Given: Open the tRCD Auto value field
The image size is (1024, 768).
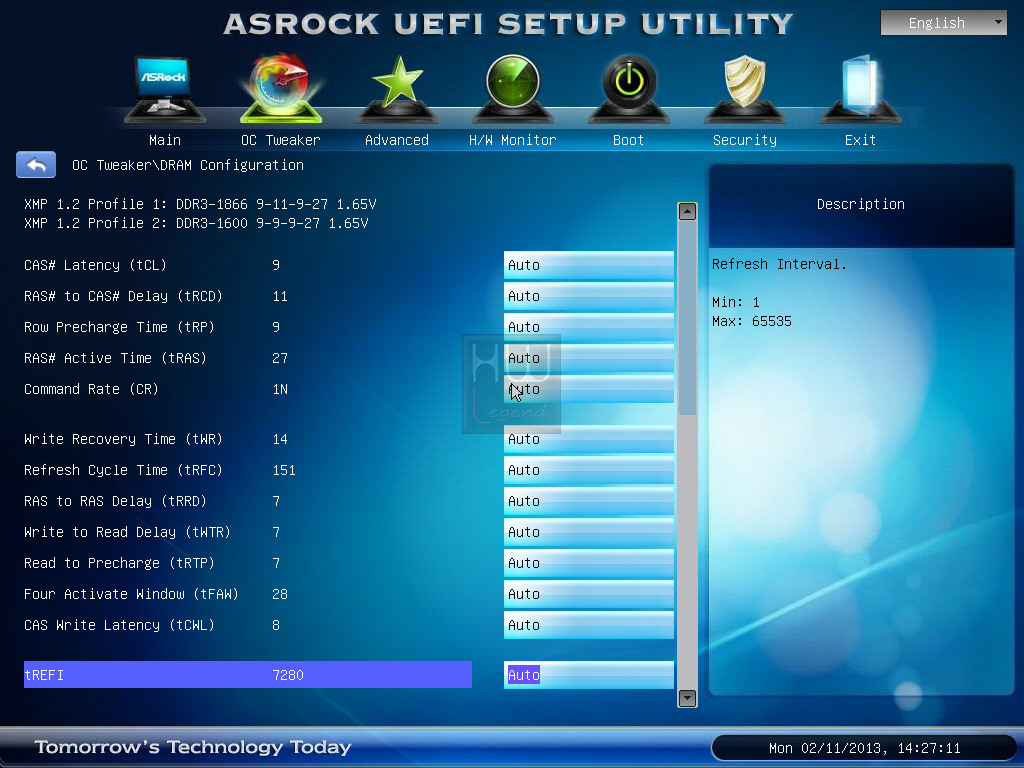Looking at the screenshot, I should (x=588, y=296).
